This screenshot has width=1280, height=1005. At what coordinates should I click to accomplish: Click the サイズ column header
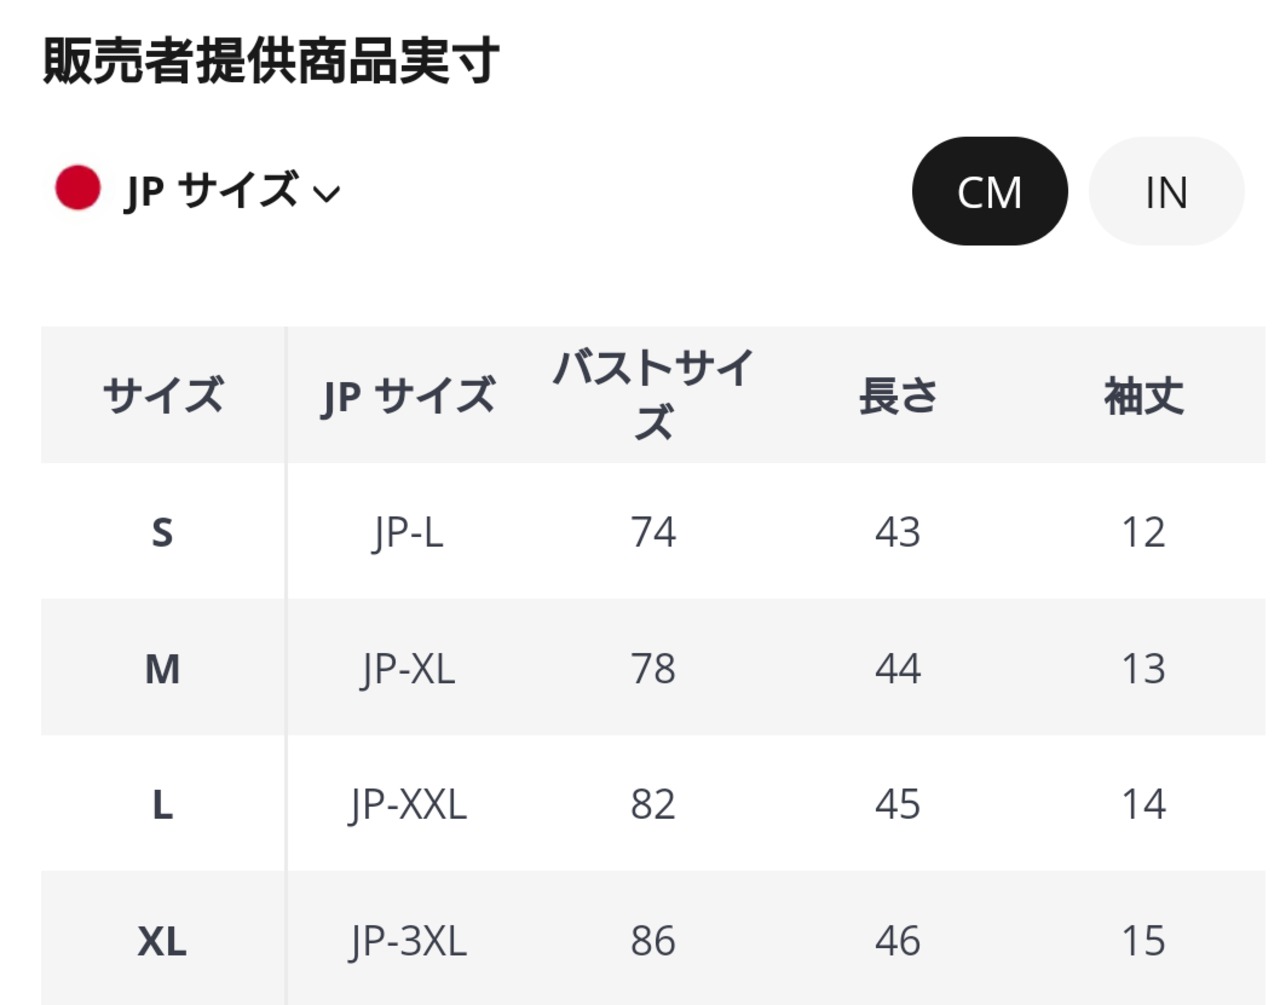pos(163,396)
